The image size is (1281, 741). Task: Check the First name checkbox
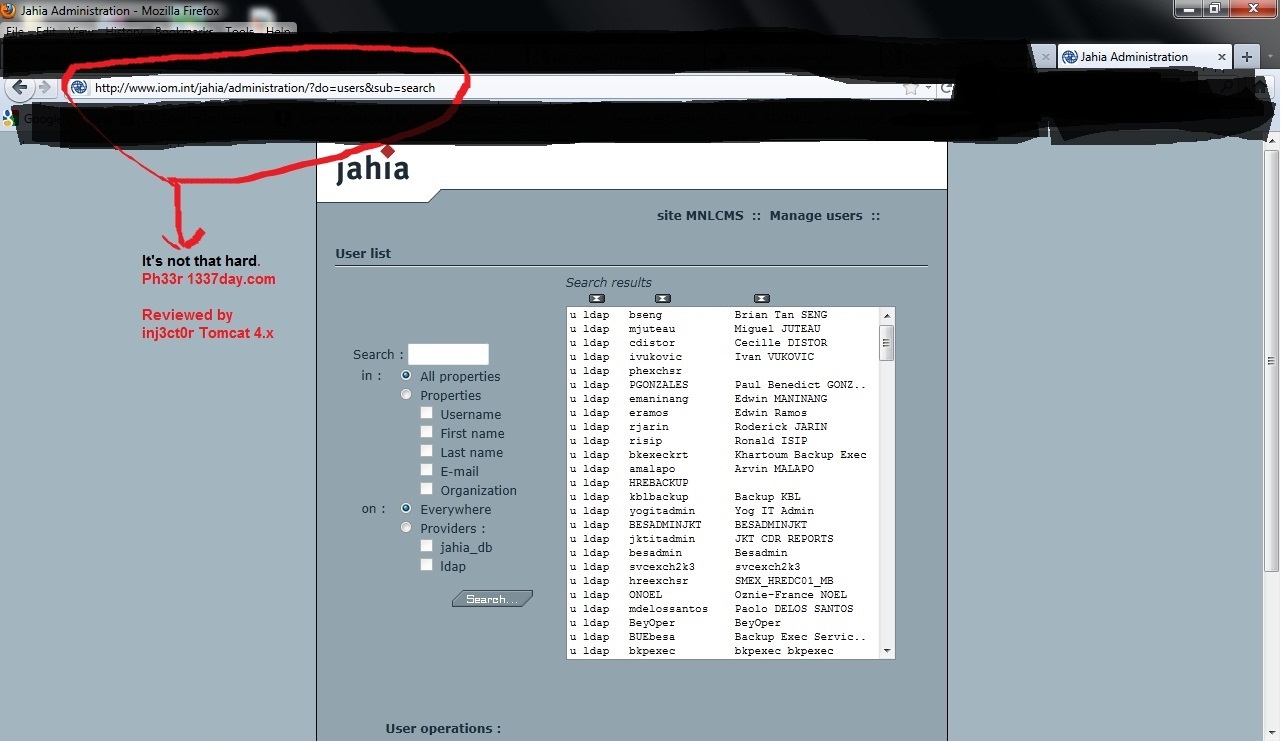click(427, 432)
